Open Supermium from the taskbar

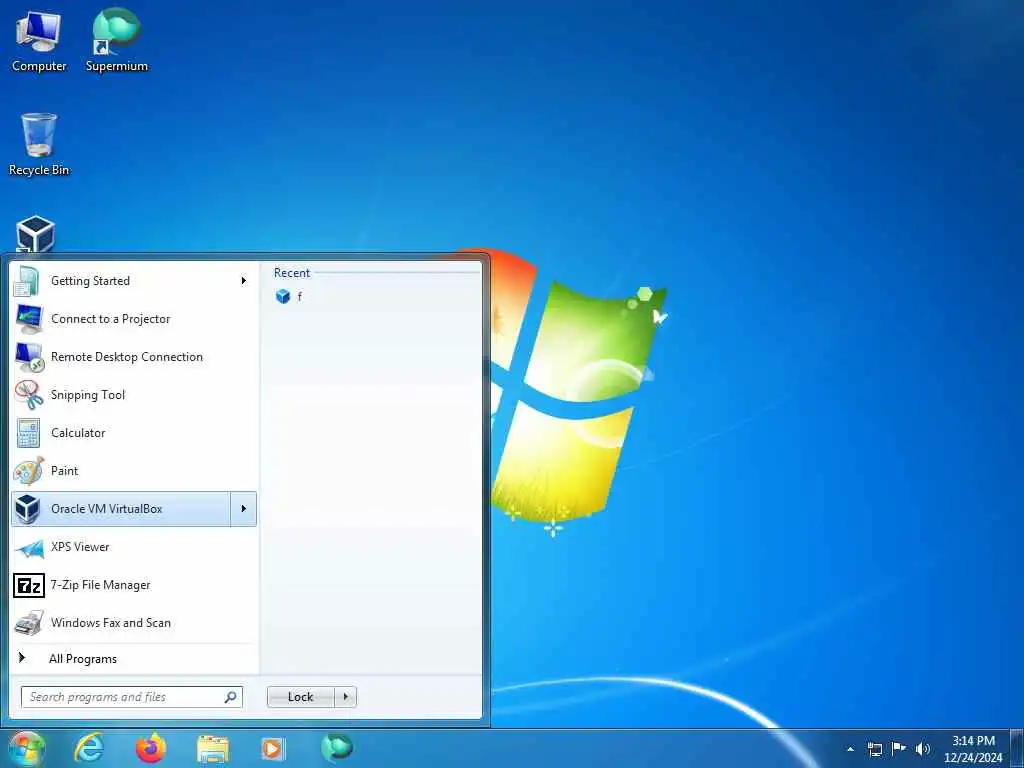[337, 748]
